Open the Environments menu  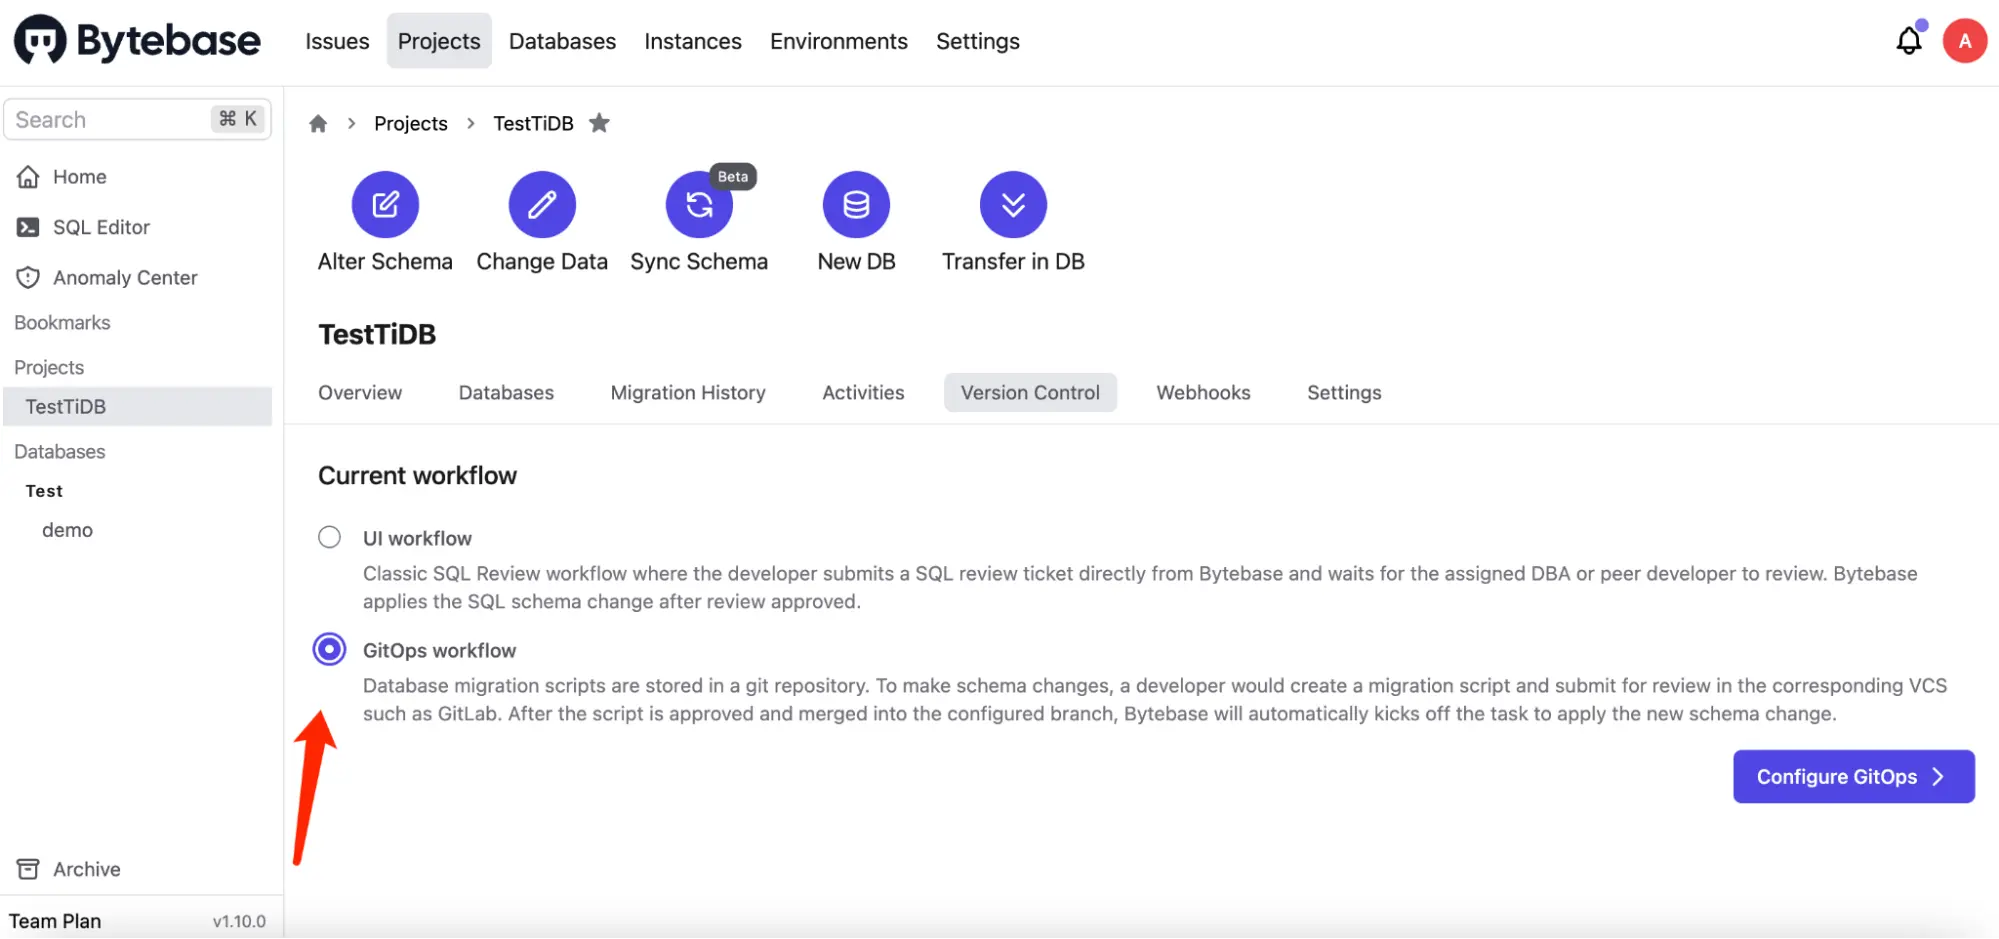click(x=839, y=41)
